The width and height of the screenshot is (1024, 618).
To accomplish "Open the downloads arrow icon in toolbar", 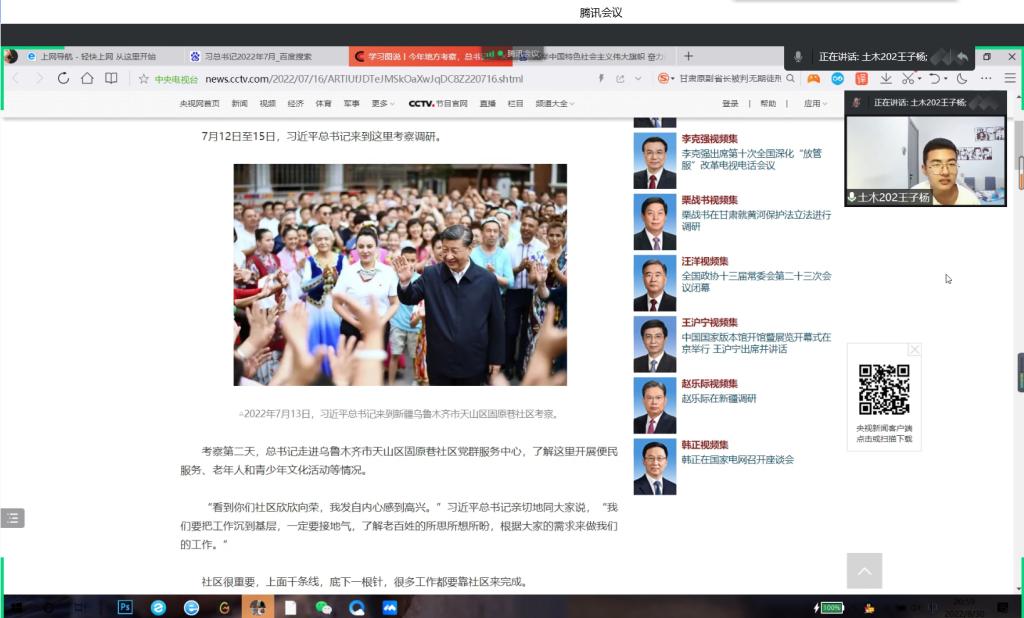I will pos(886,79).
